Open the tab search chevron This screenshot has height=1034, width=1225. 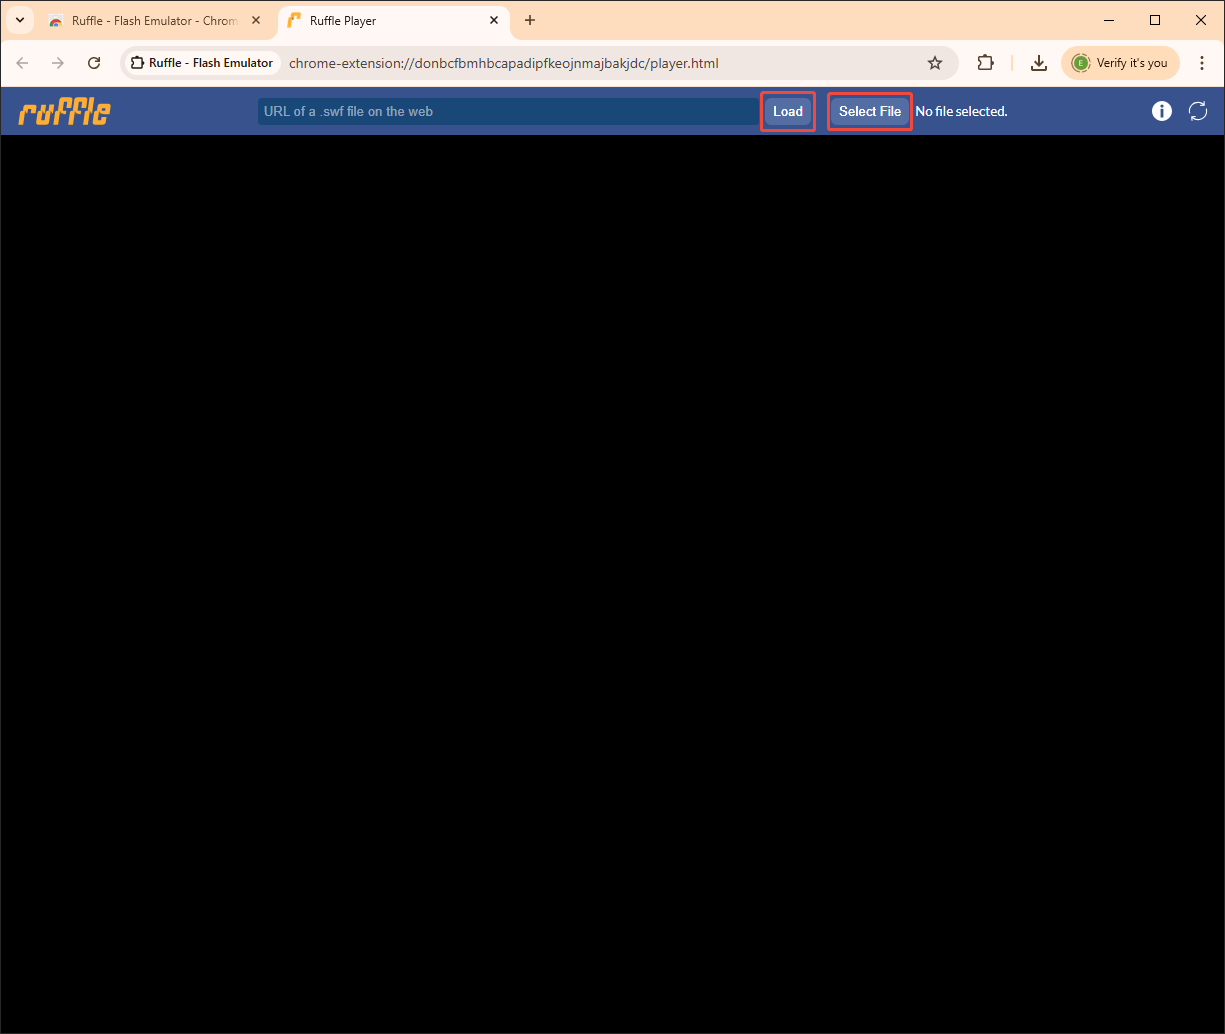[19, 20]
